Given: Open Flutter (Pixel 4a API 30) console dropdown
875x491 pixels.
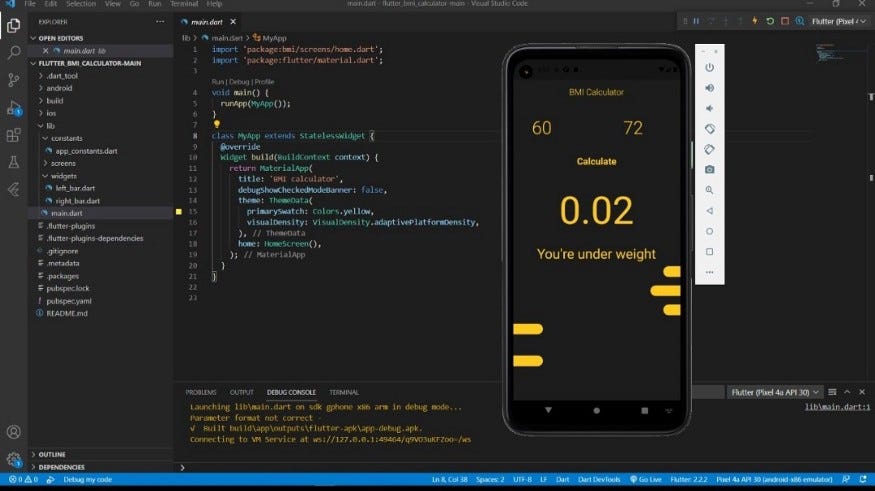Looking at the screenshot, I should 775,392.
